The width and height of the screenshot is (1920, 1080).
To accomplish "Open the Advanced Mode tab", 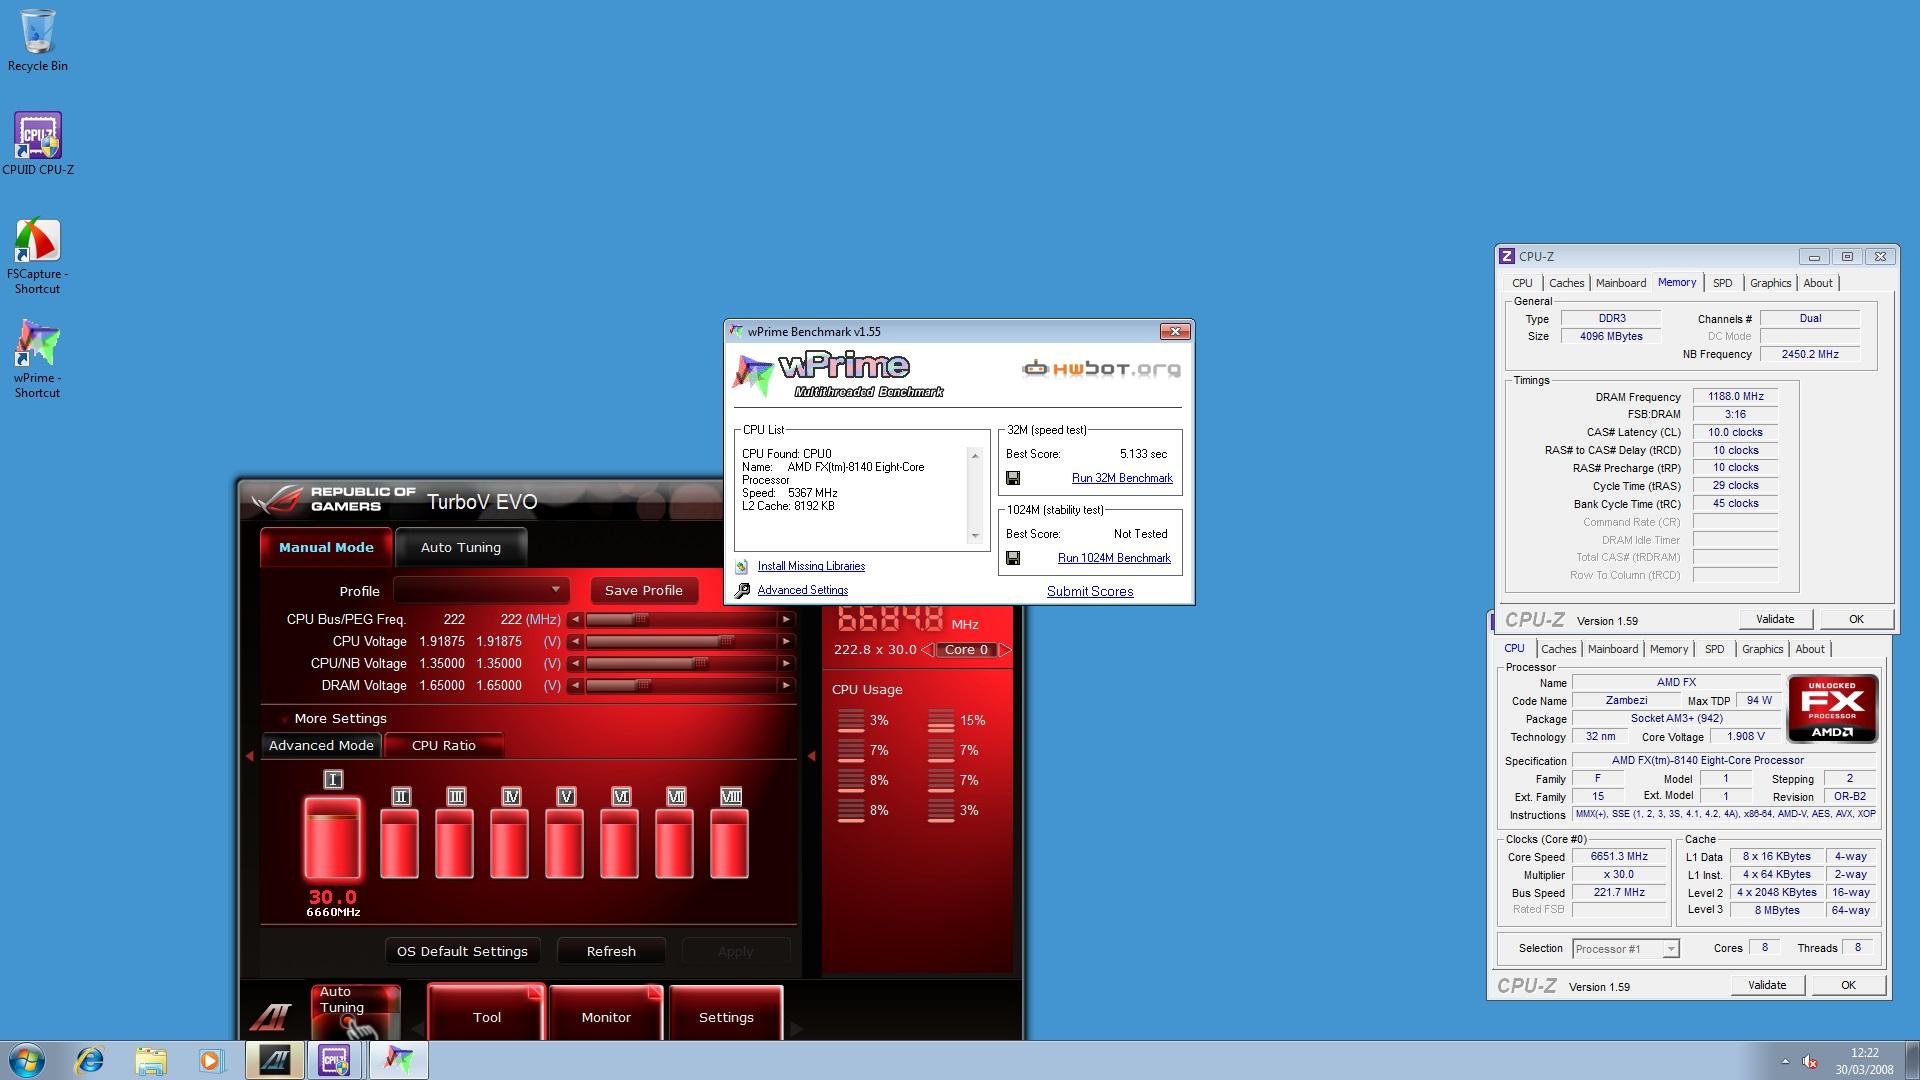I will [x=321, y=745].
